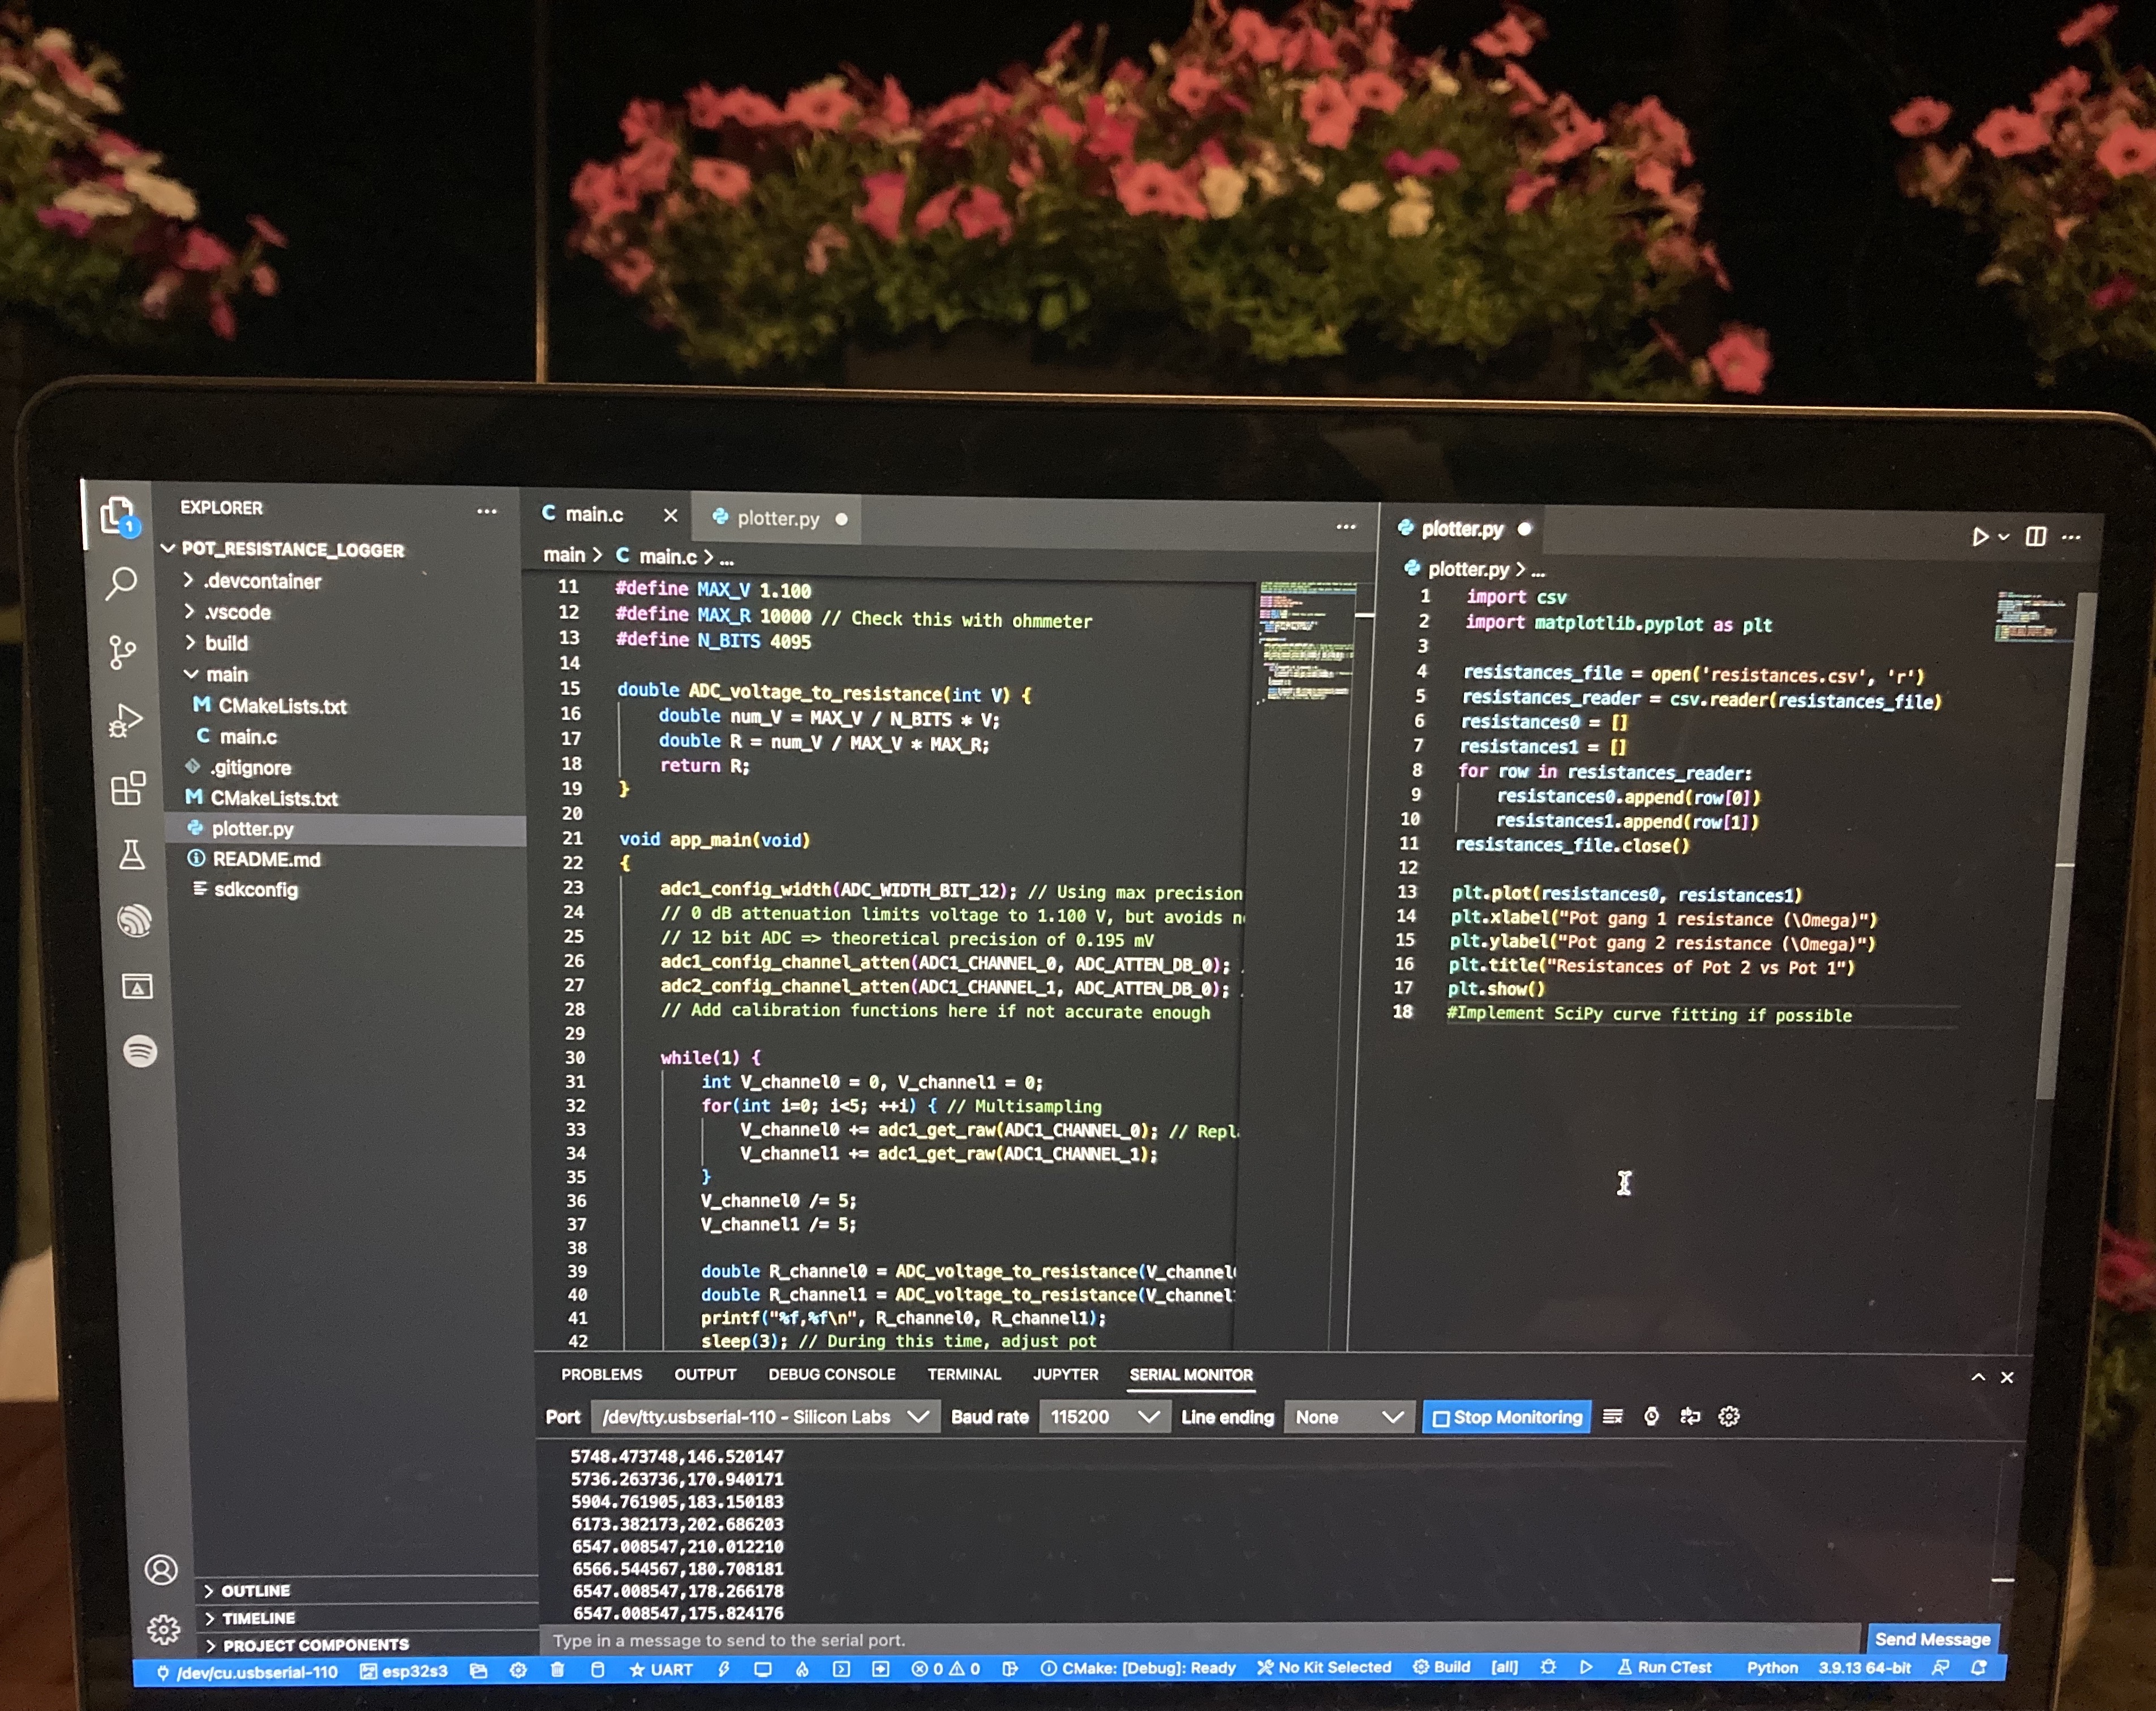
Task: Expand the build folder in Explorer
Action: [x=226, y=643]
